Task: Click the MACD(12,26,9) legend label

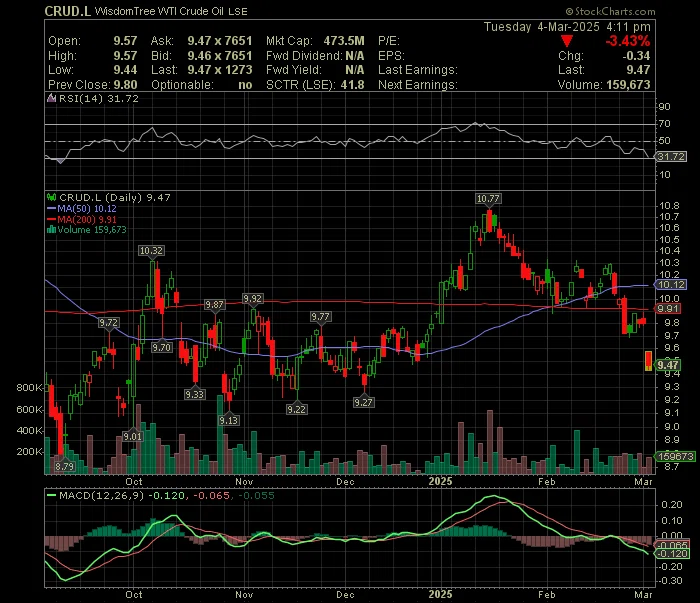Action: [x=101, y=495]
